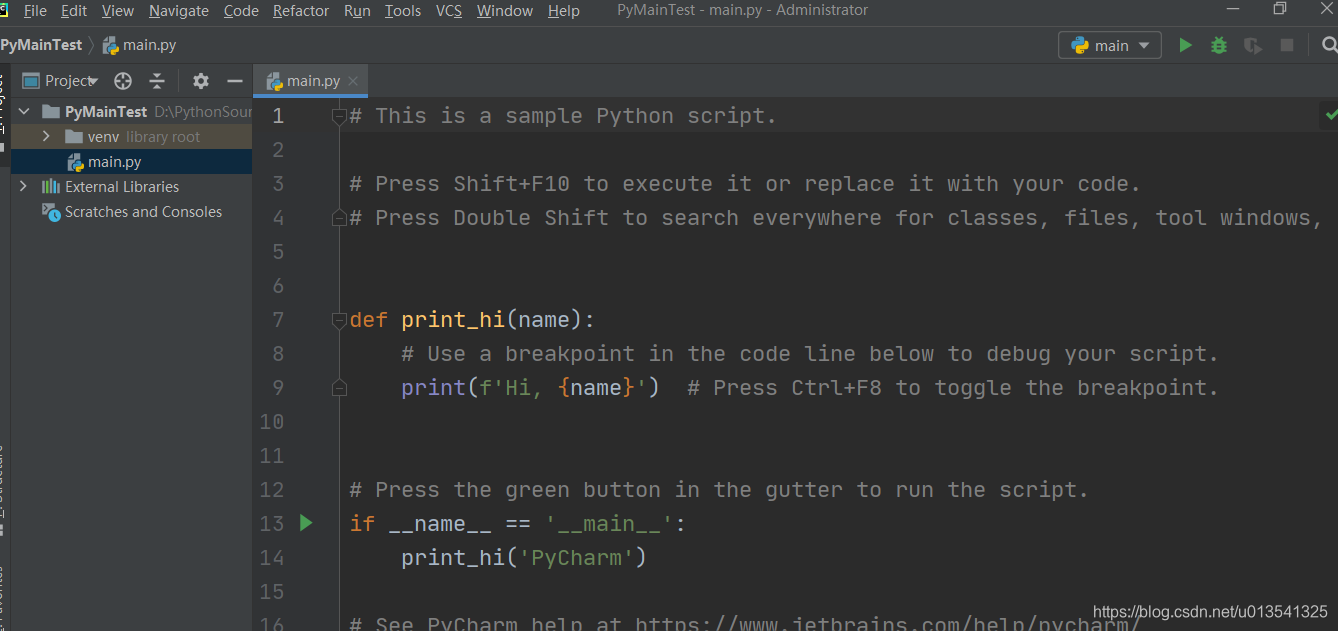Hide the Project panel with minus icon

pyautogui.click(x=235, y=81)
